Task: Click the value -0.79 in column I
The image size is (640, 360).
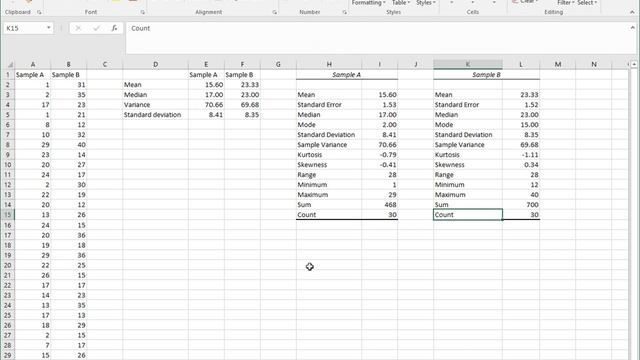Action: click(x=380, y=155)
